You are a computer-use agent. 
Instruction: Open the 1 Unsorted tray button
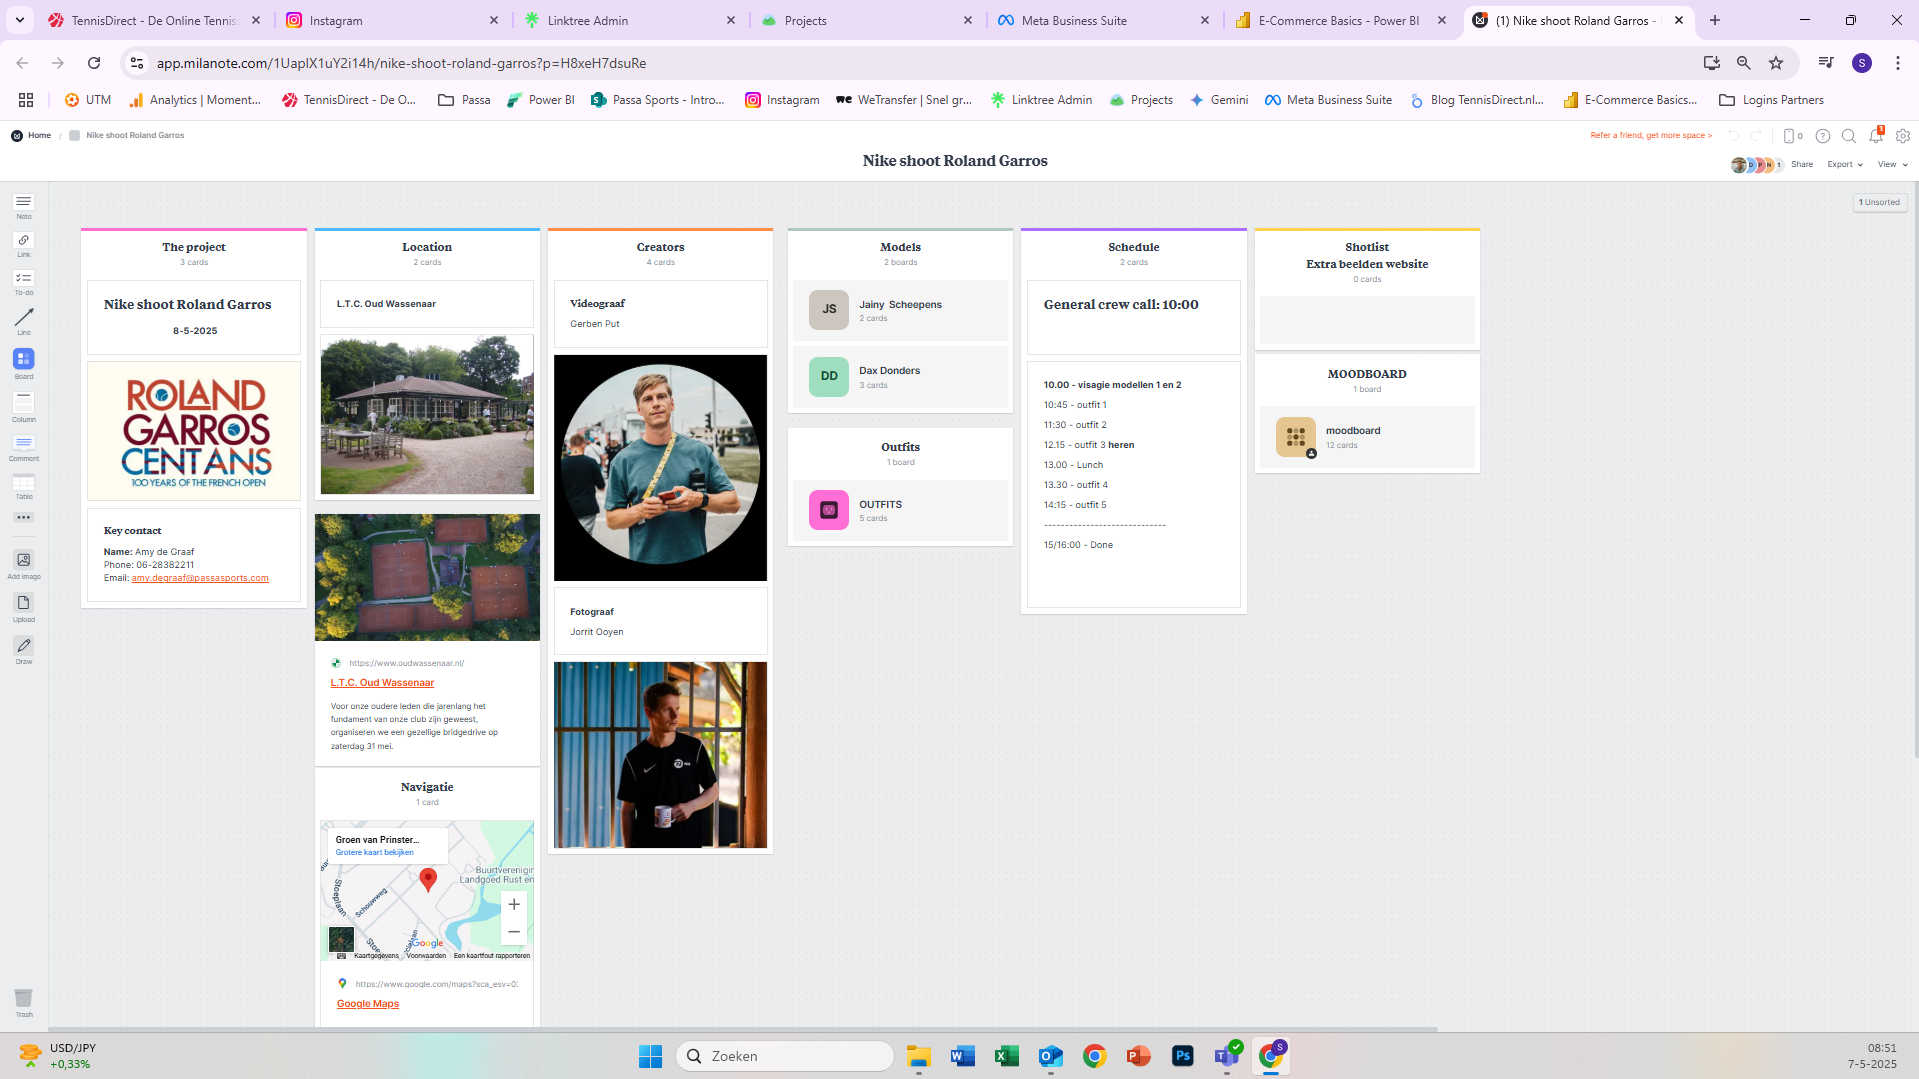pyautogui.click(x=1879, y=202)
